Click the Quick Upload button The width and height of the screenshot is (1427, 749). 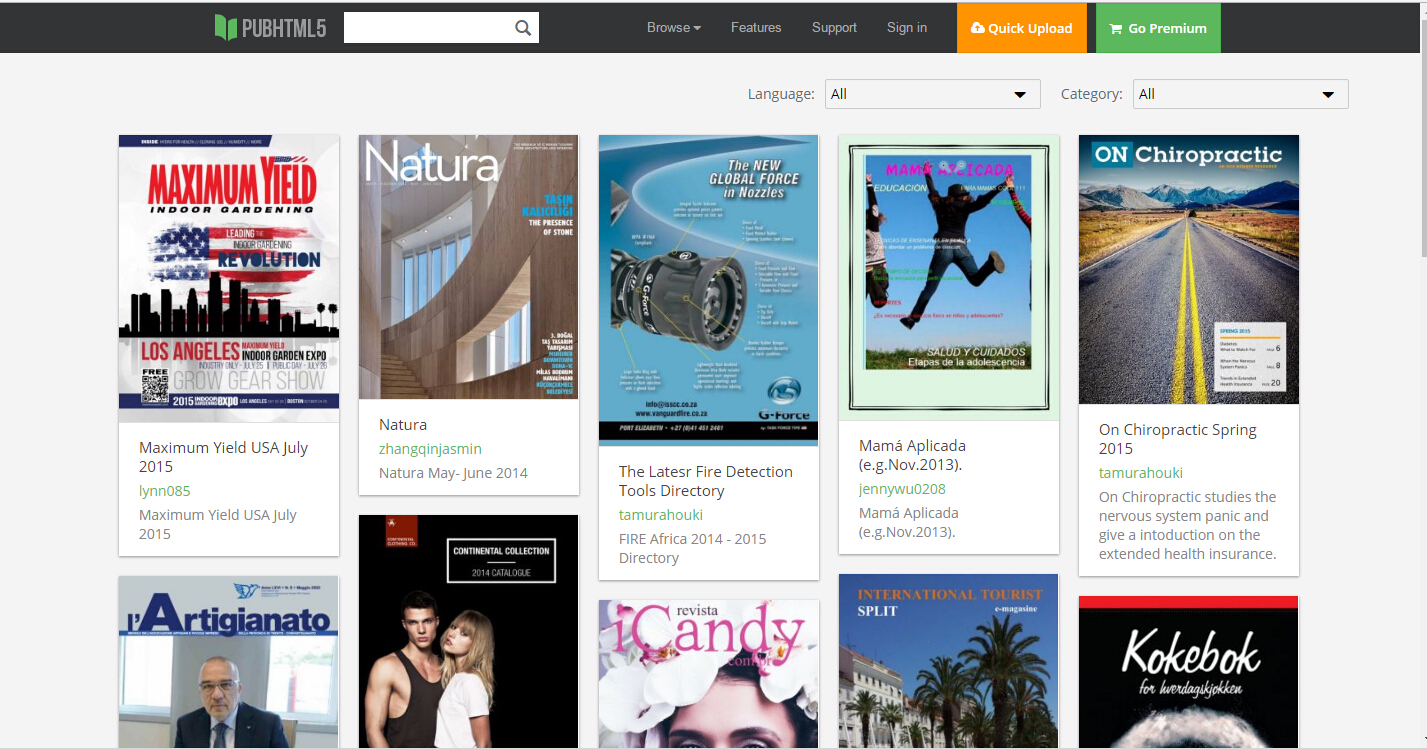pyautogui.click(x=1021, y=28)
